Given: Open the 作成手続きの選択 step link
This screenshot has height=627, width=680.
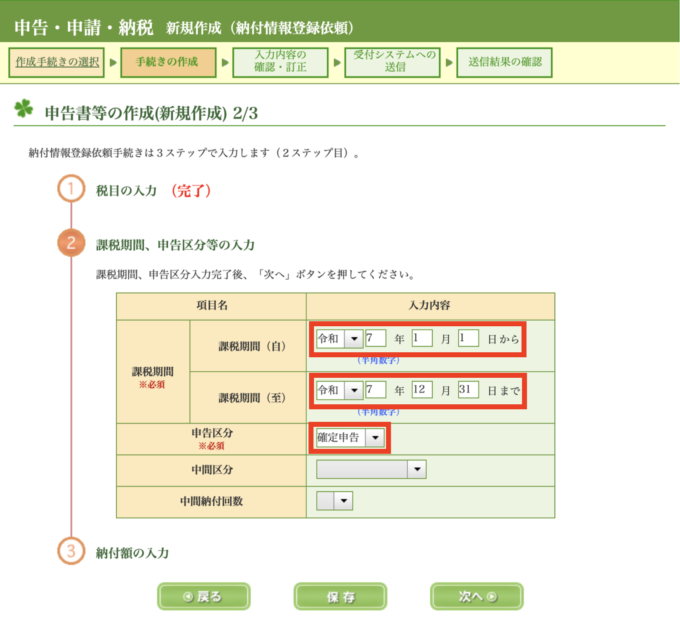Looking at the screenshot, I should point(57,62).
